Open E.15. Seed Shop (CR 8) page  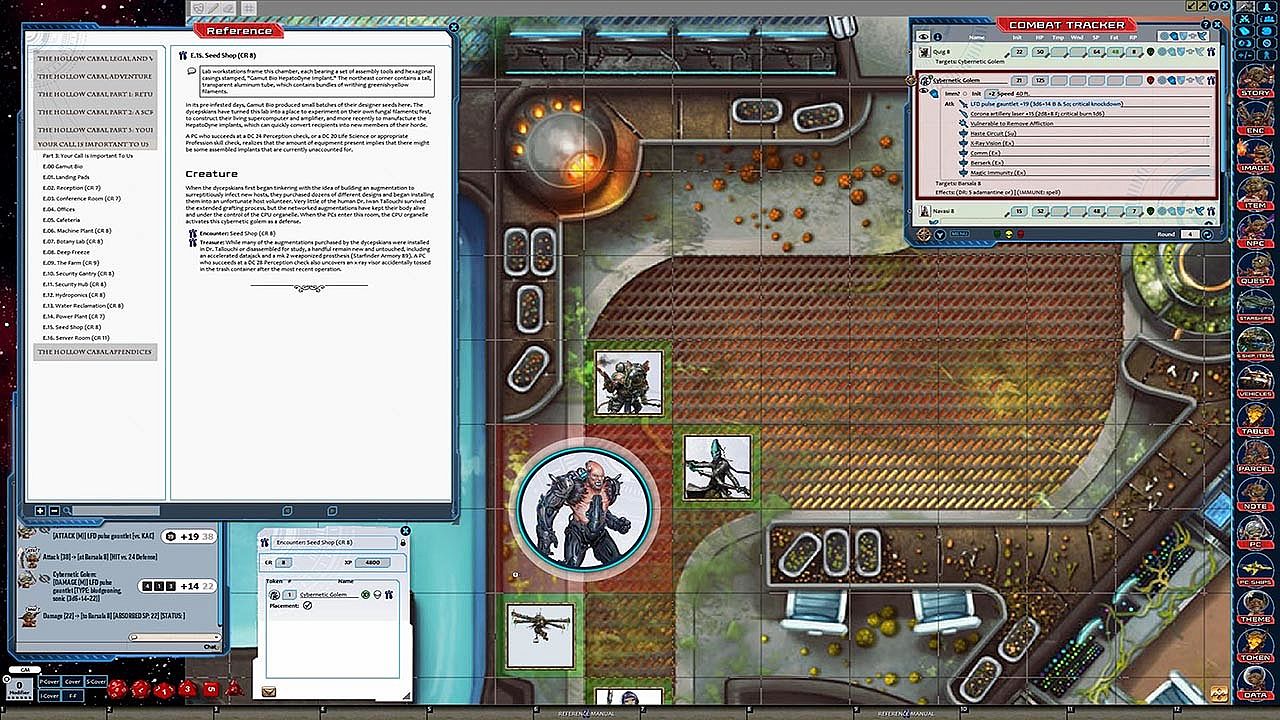[72, 327]
